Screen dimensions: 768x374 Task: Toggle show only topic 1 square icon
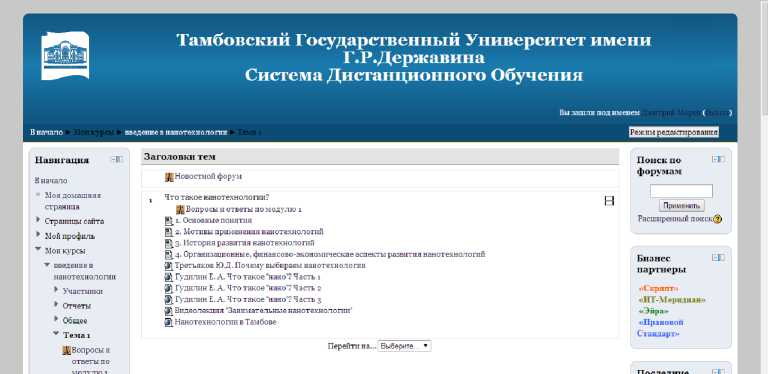pos(609,201)
